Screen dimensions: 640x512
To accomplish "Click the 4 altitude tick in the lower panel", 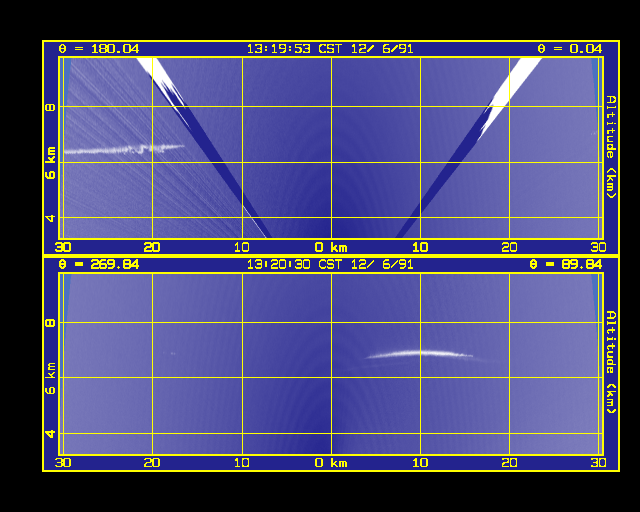I will coord(50,434).
